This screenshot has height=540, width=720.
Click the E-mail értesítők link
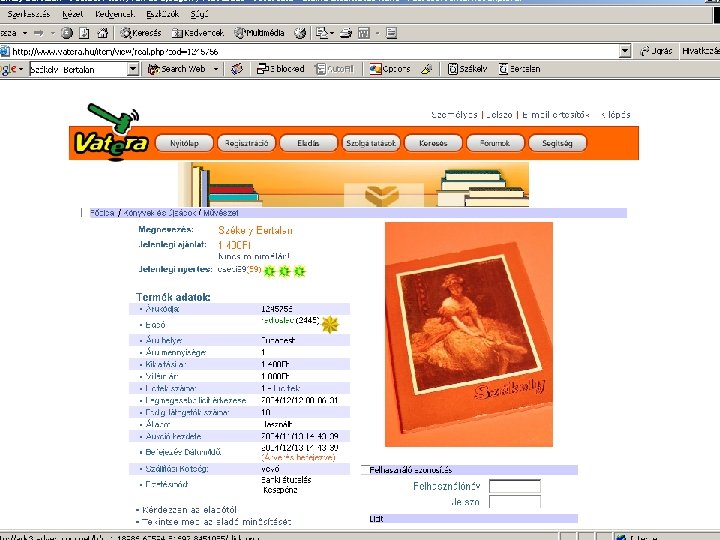[x=555, y=115]
